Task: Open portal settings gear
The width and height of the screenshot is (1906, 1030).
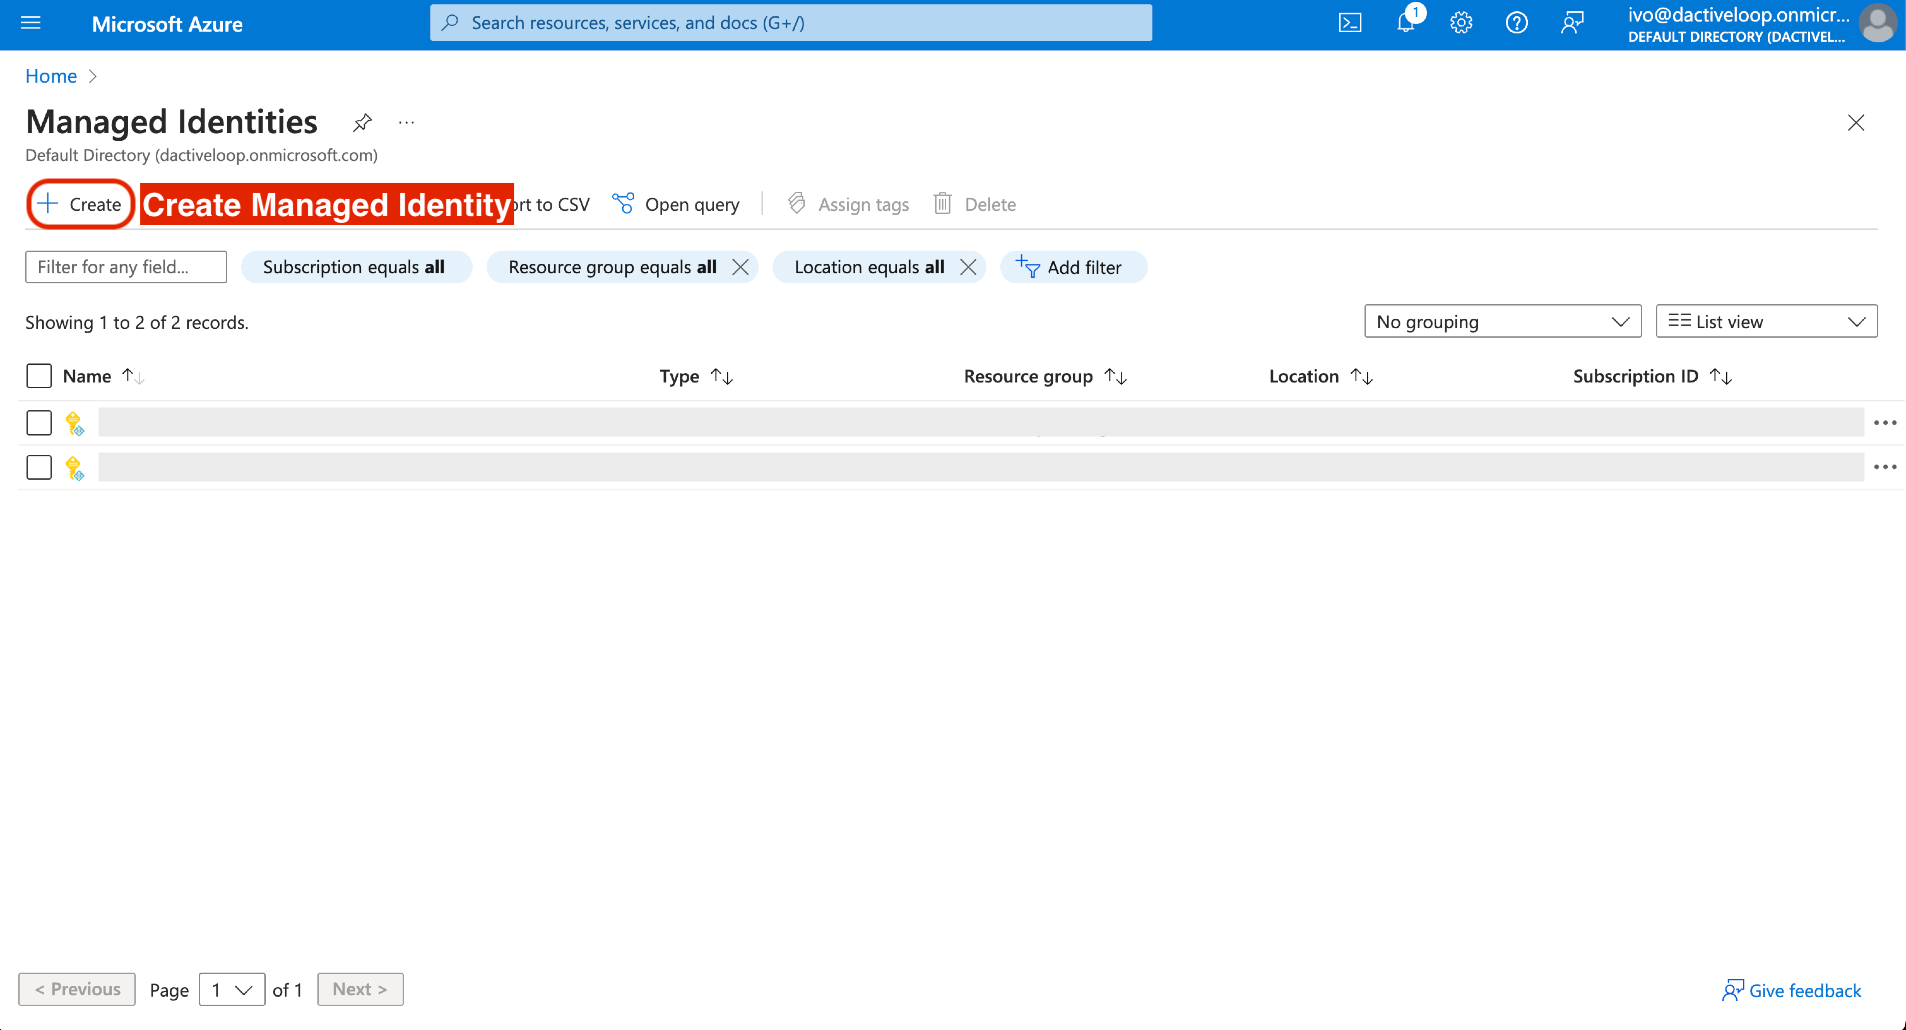Action: pos(1461,23)
